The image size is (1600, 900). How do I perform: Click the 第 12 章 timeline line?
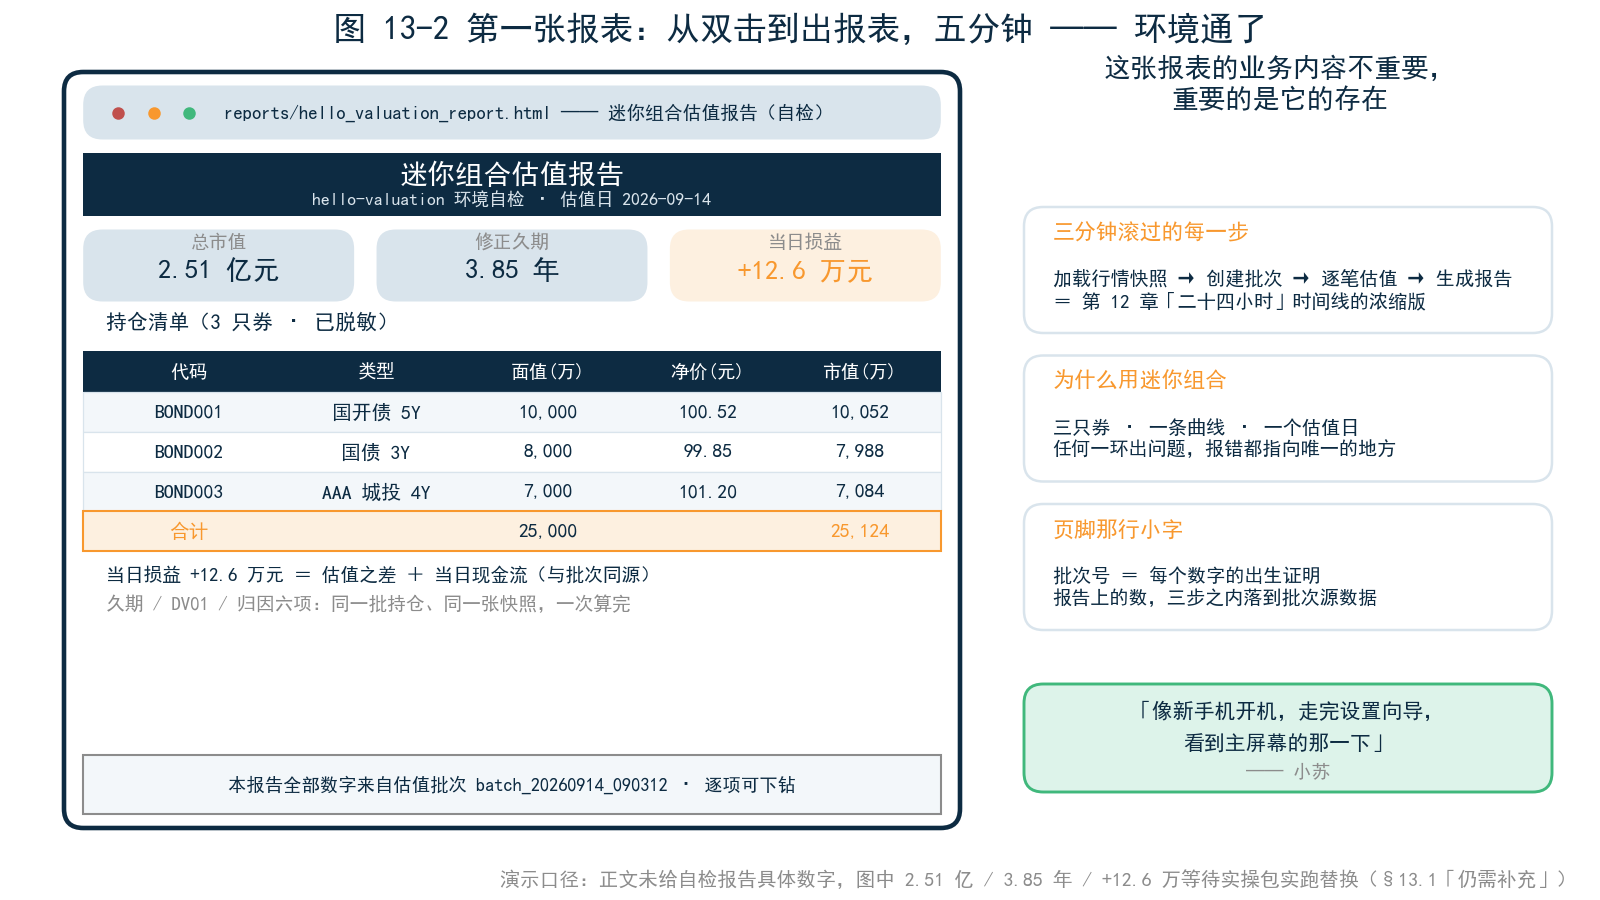click(x=1240, y=301)
